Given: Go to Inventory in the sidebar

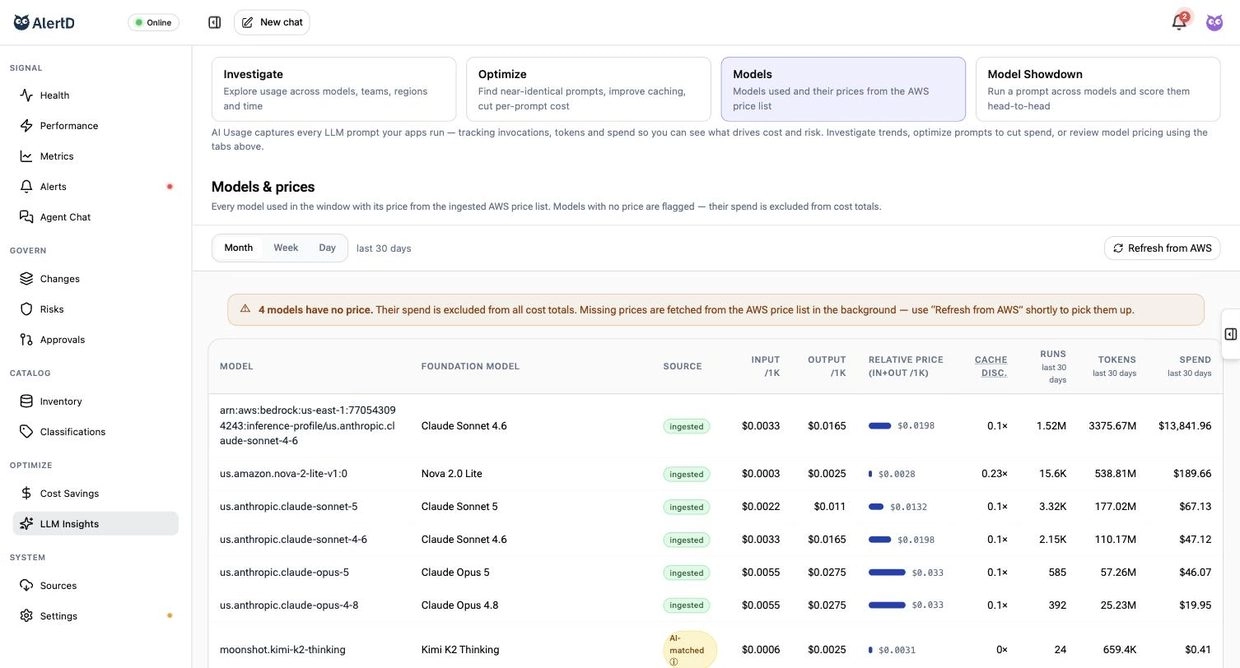Looking at the screenshot, I should point(96,401).
